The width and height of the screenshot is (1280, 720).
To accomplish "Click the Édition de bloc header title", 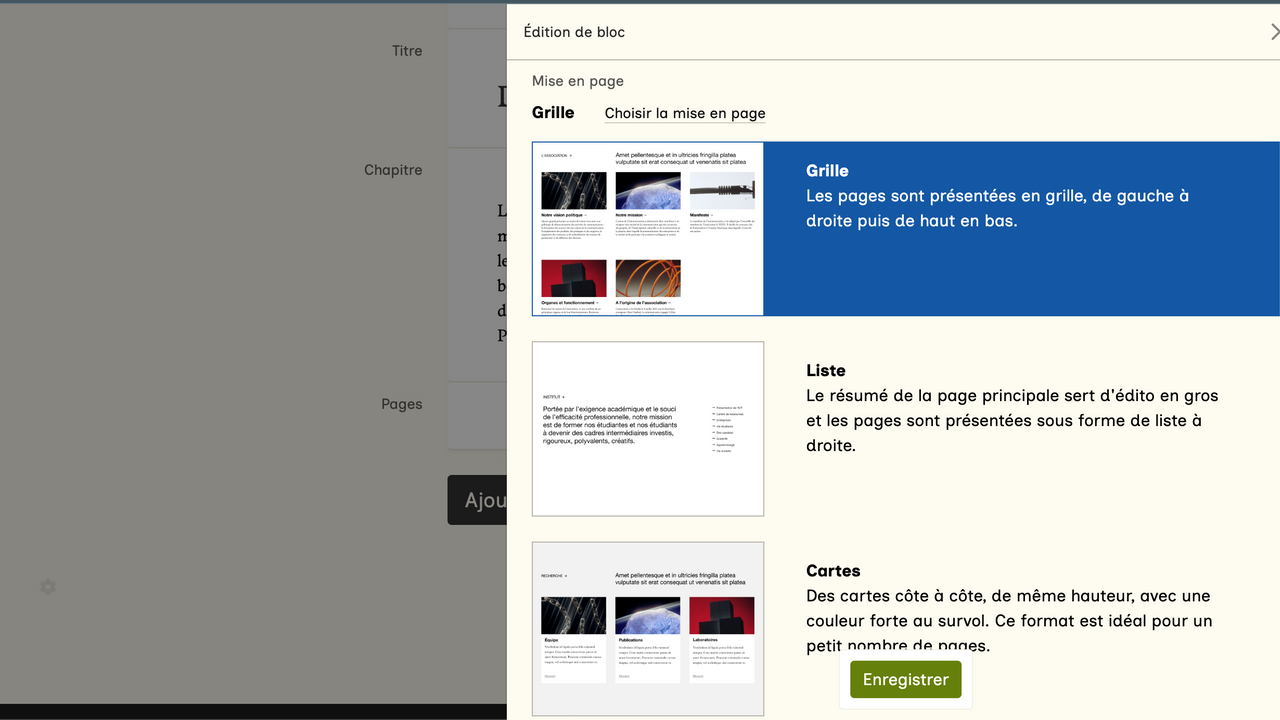I will click(574, 32).
